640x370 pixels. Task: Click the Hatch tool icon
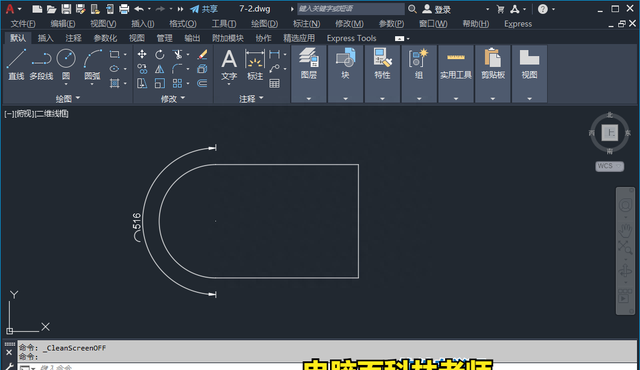114,84
